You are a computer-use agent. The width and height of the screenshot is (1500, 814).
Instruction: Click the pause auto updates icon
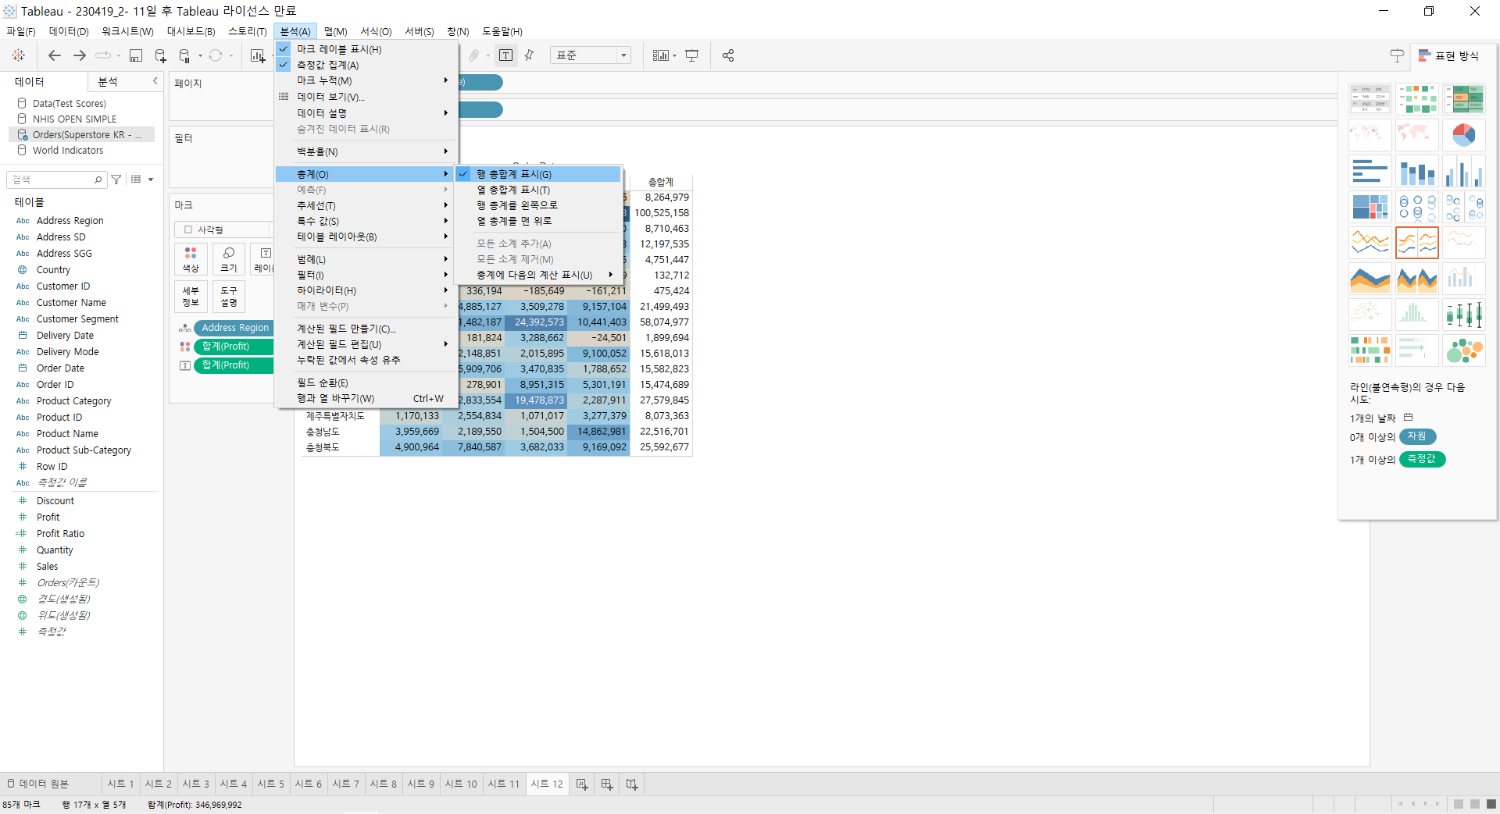tap(184, 56)
